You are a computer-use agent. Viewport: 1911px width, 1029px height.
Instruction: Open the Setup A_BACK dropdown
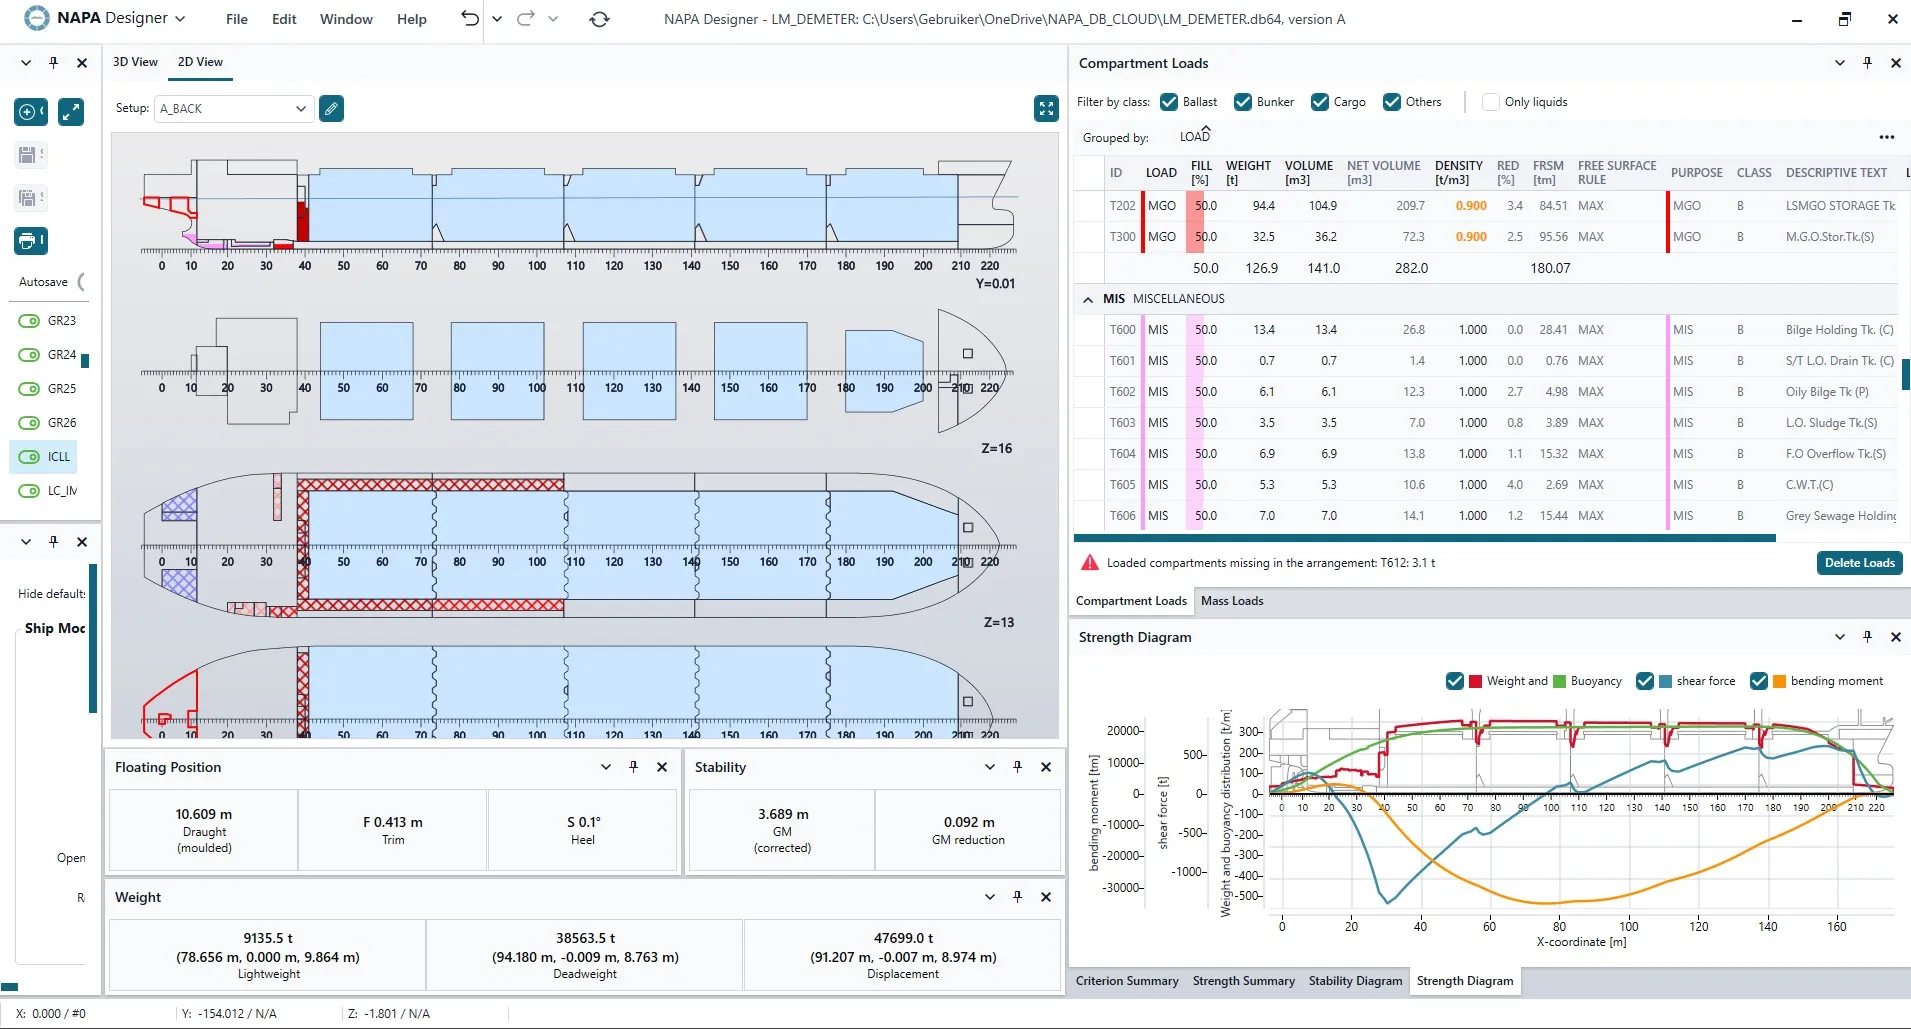click(x=233, y=108)
